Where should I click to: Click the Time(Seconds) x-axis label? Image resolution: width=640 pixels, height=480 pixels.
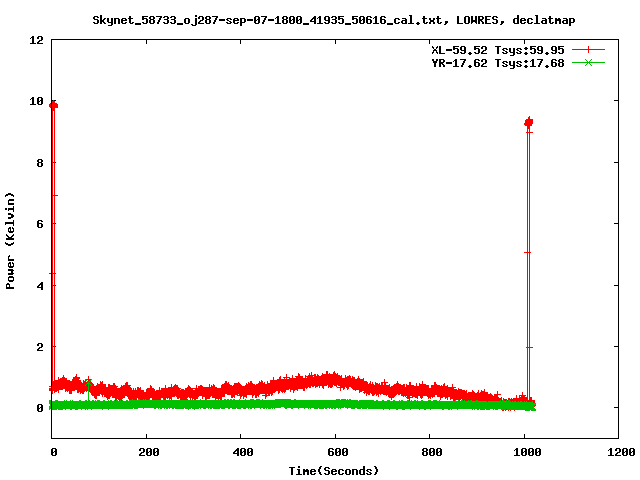[333, 471]
